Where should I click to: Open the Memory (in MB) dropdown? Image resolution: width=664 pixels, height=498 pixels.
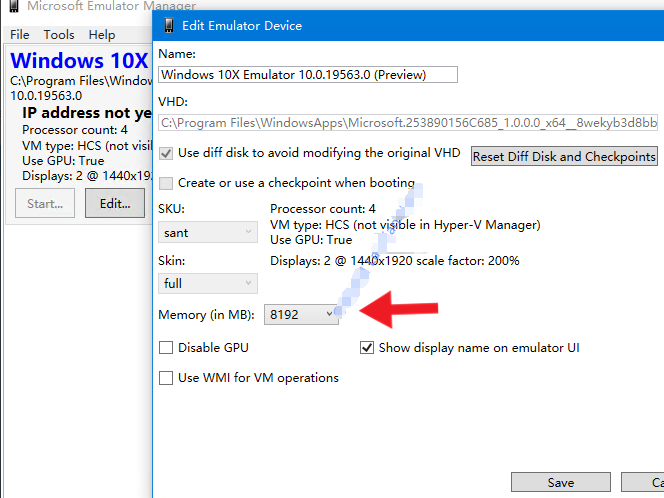coord(301,315)
